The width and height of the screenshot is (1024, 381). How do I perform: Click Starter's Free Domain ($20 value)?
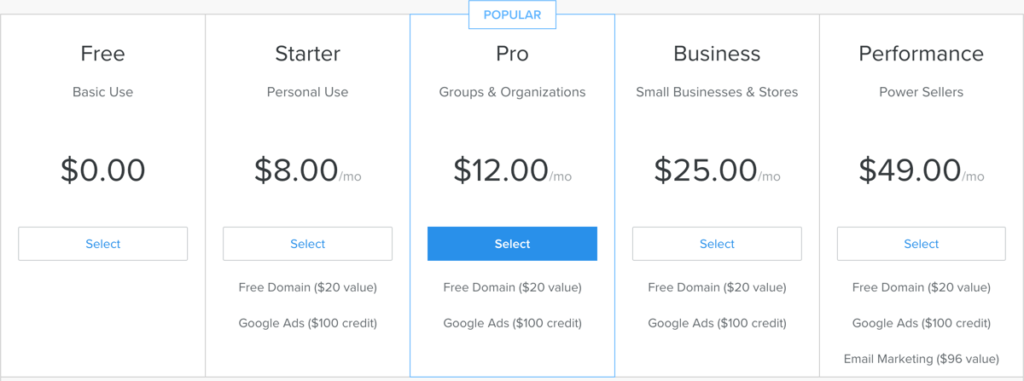pyautogui.click(x=308, y=288)
